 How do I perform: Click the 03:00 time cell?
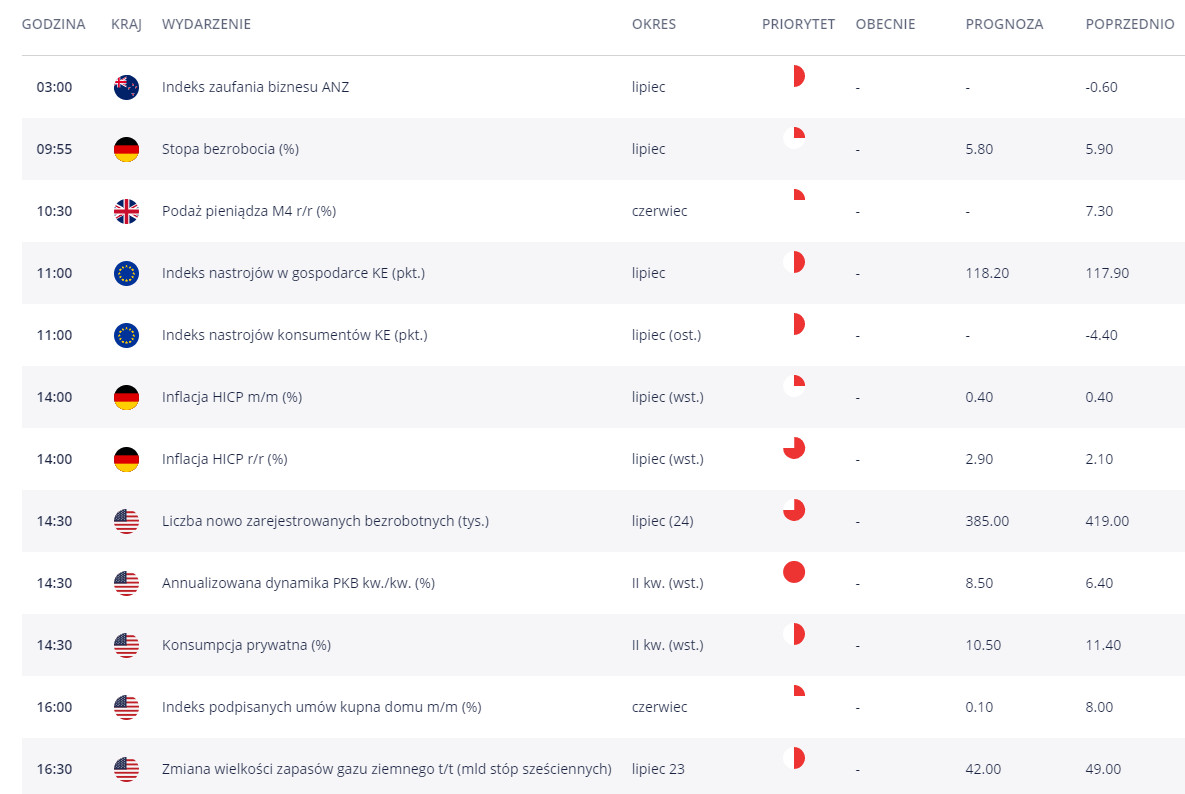coord(54,87)
